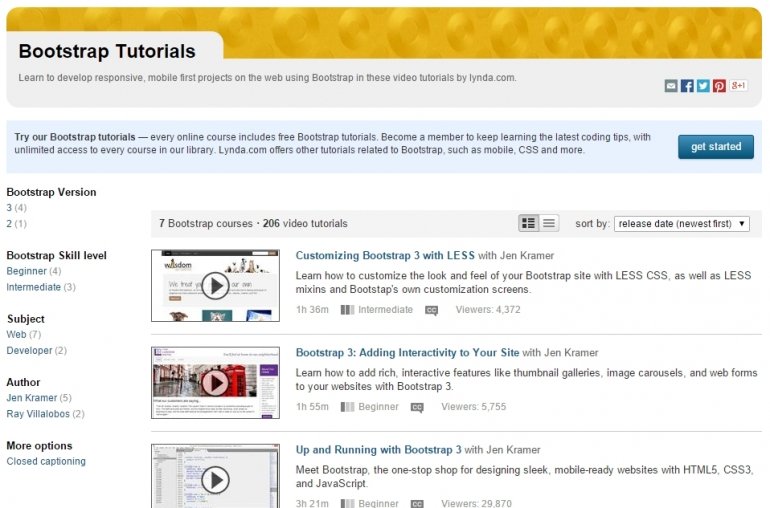
Task: Switch to compact list view
Action: pyautogui.click(x=549, y=223)
